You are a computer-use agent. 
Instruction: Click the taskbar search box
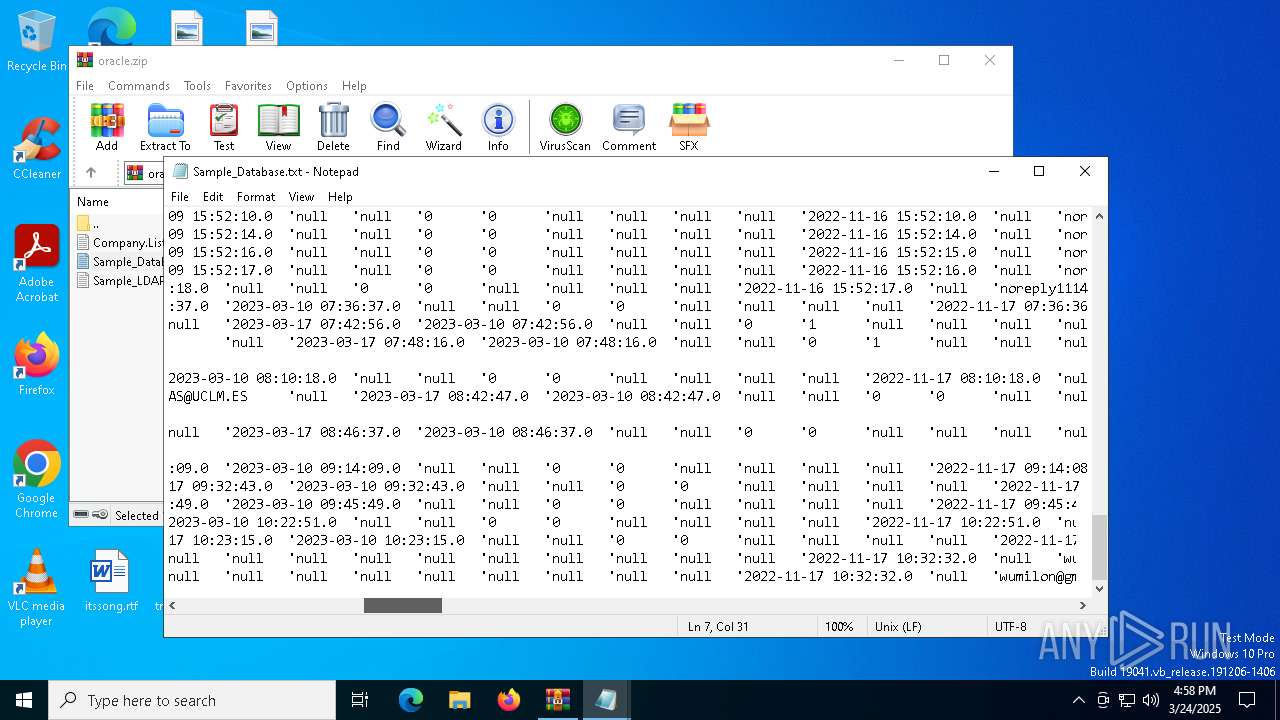tap(192, 700)
